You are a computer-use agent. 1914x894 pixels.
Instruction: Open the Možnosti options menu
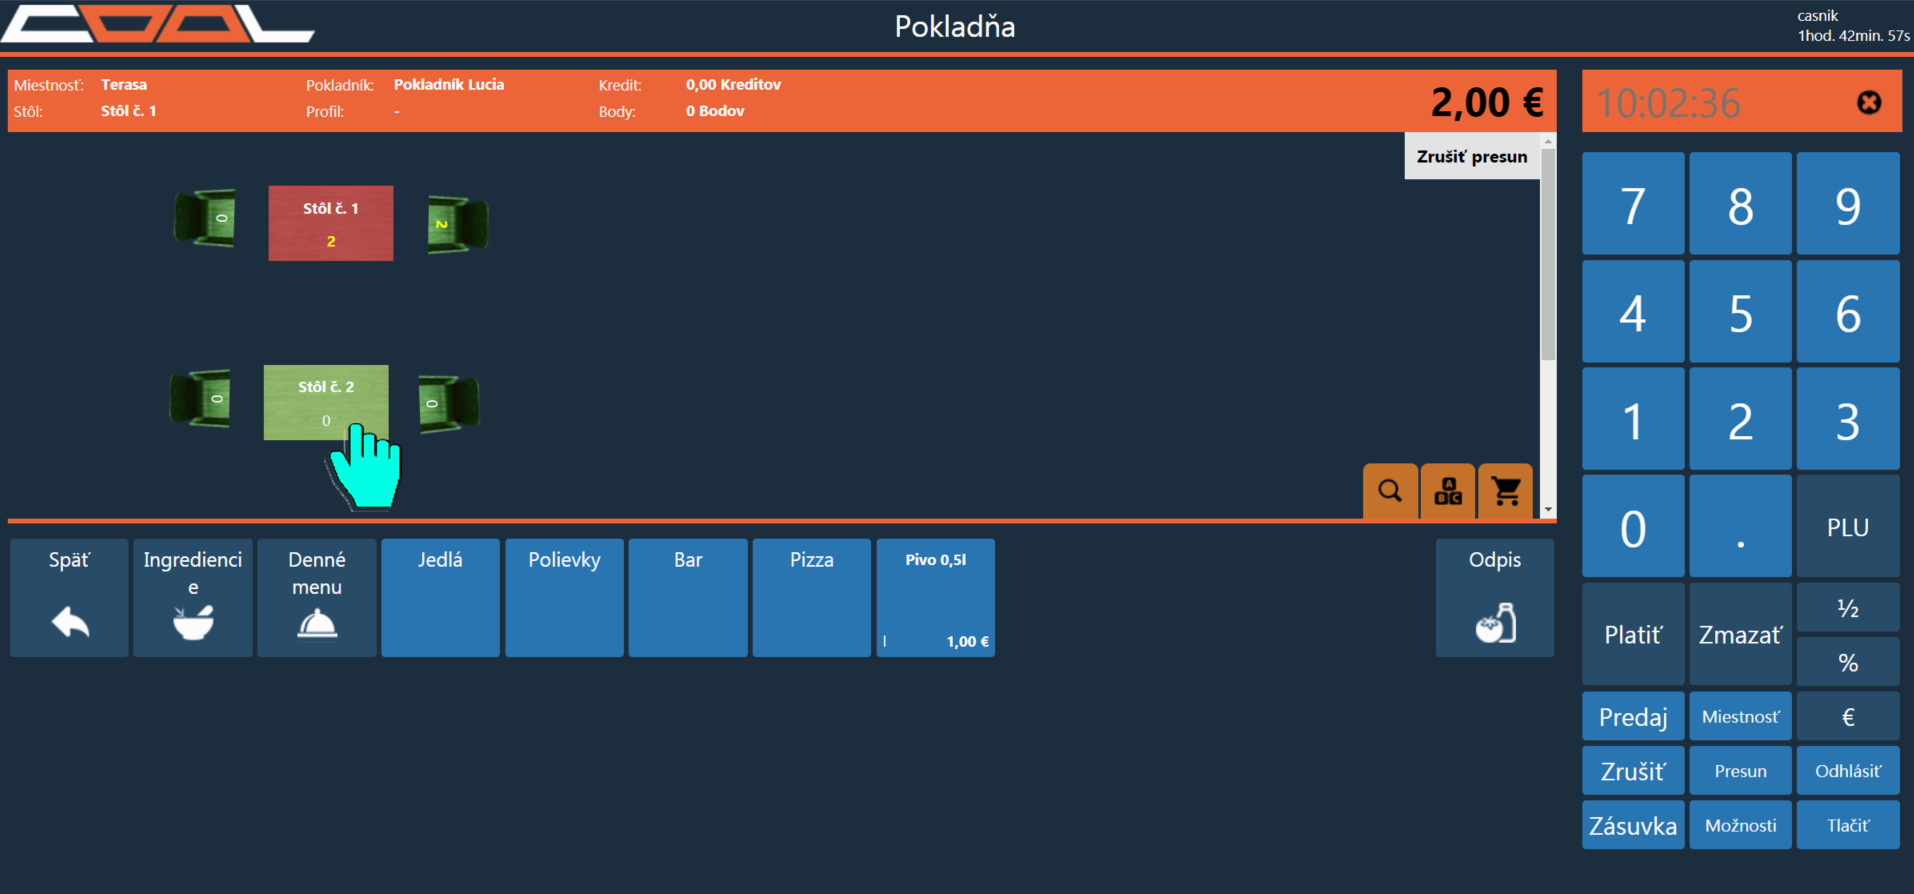pos(1740,825)
